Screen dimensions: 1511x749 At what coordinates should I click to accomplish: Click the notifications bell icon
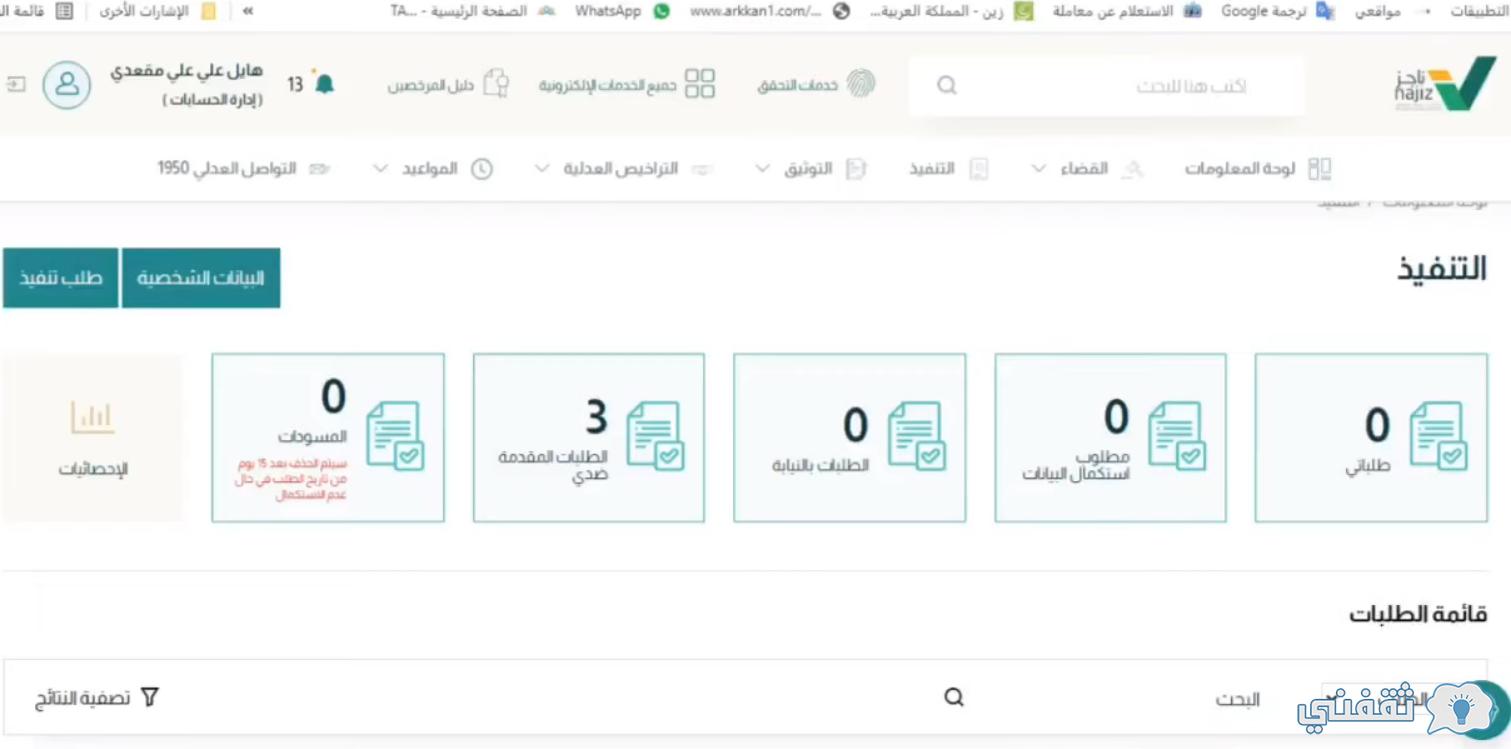point(324,84)
